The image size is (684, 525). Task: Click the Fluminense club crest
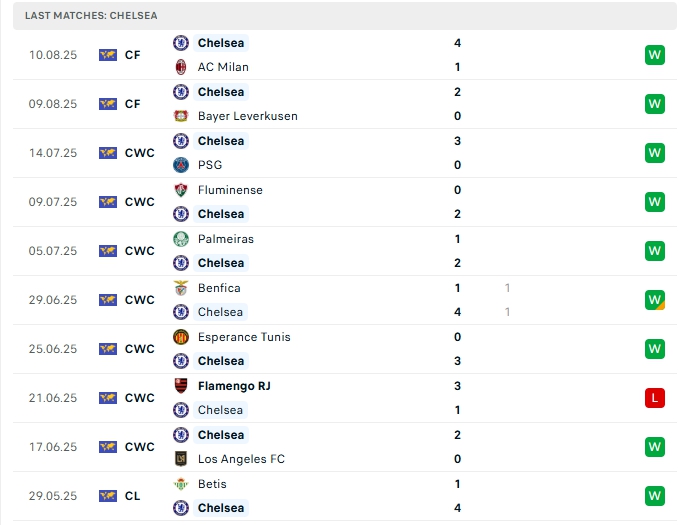[181, 190]
